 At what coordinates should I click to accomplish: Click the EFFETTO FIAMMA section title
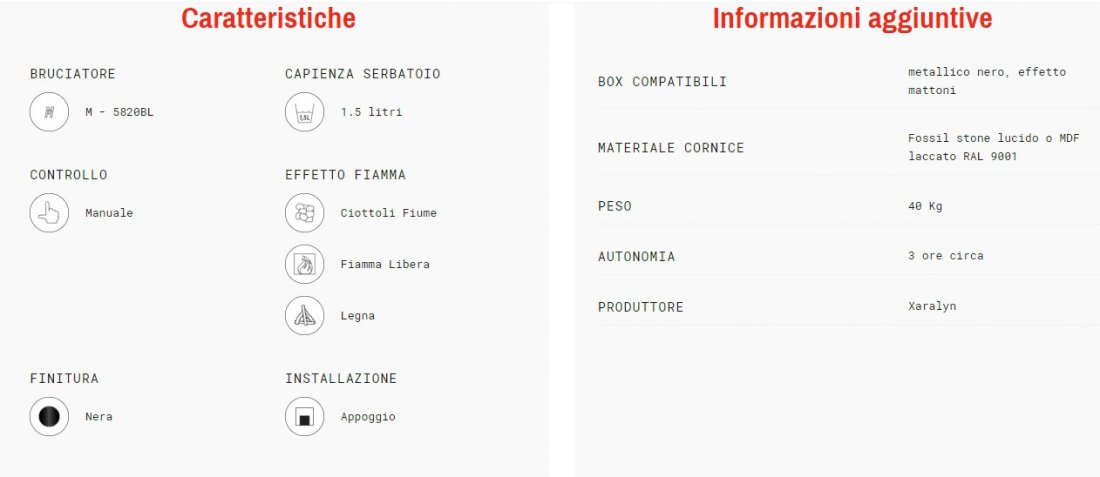(345, 175)
